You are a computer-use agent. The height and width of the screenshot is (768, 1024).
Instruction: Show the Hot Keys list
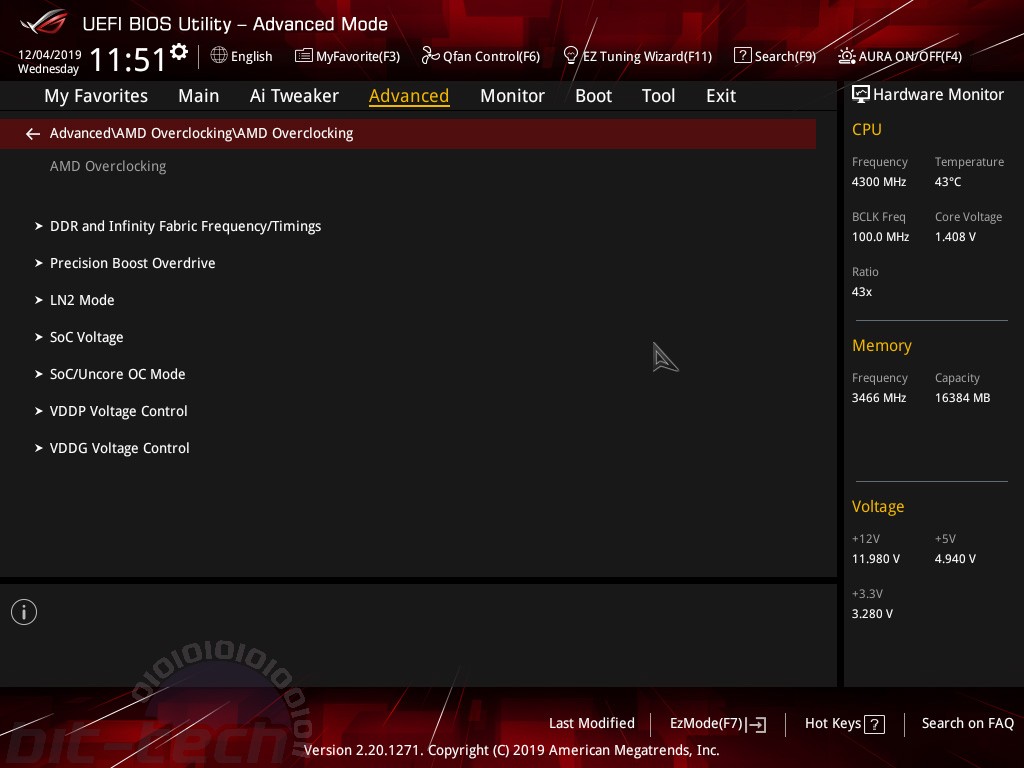click(833, 724)
